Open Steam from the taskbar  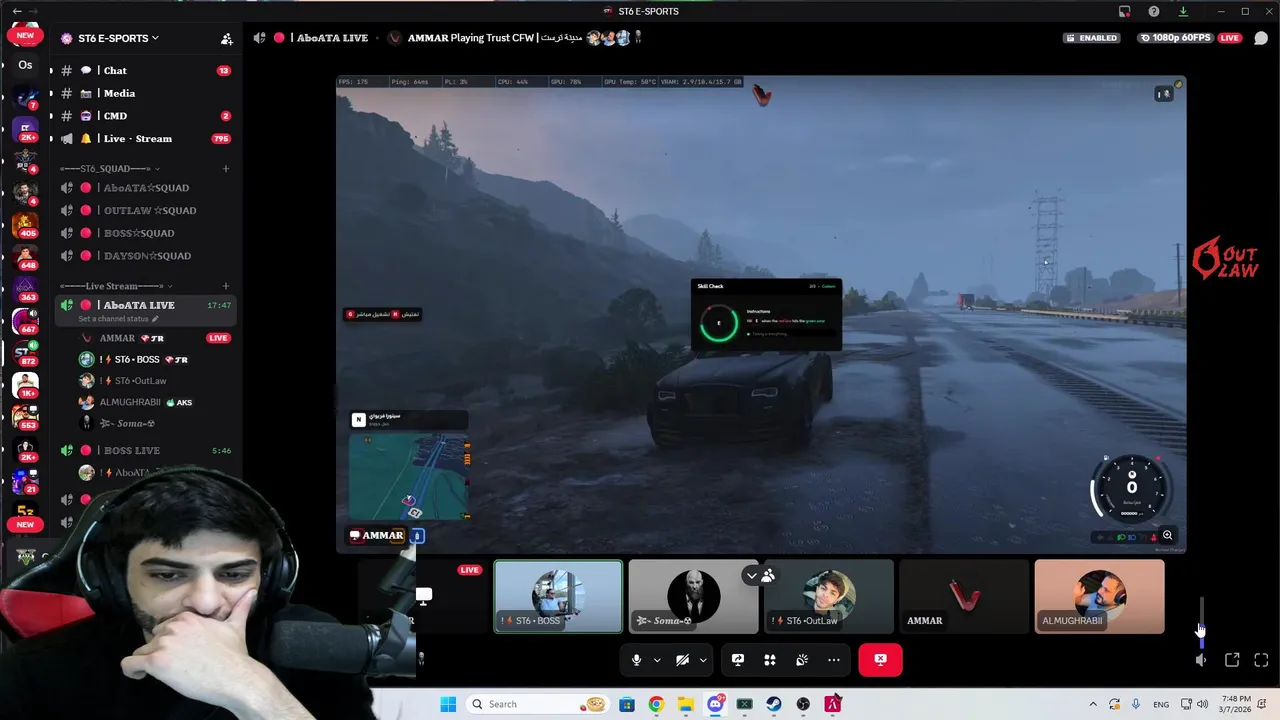click(x=774, y=704)
